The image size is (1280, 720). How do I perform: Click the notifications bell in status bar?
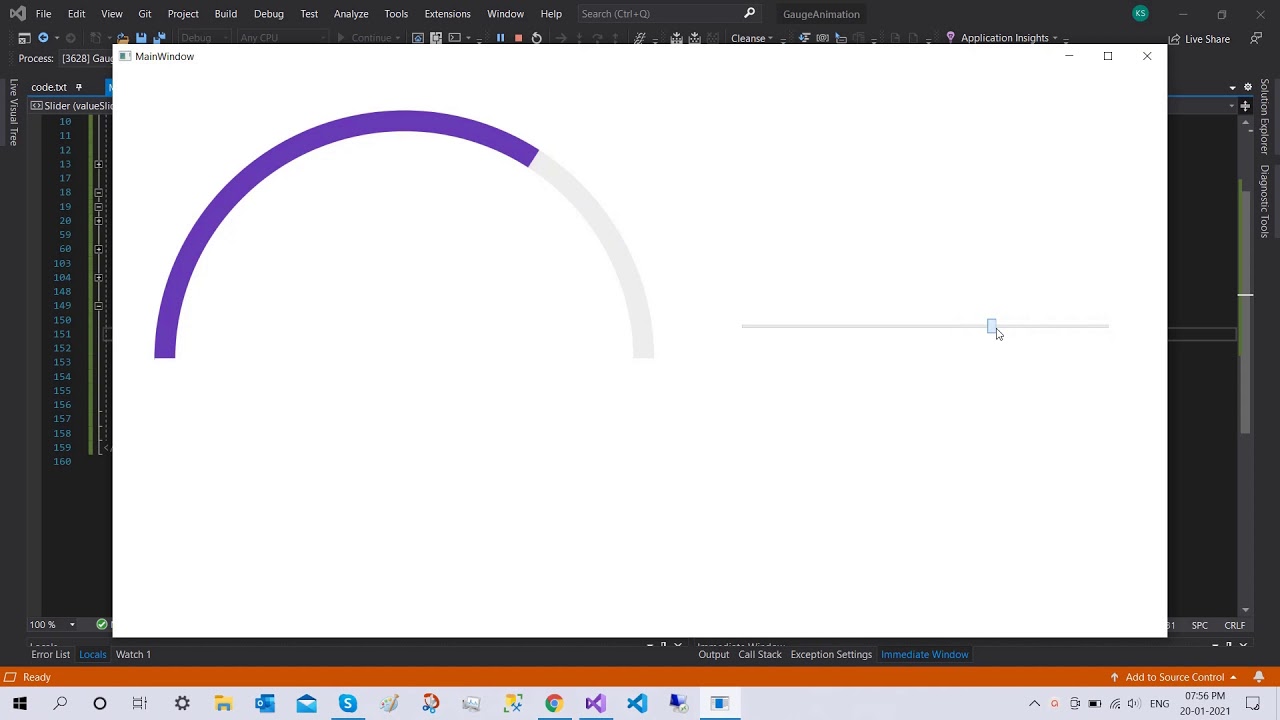[x=1259, y=677]
